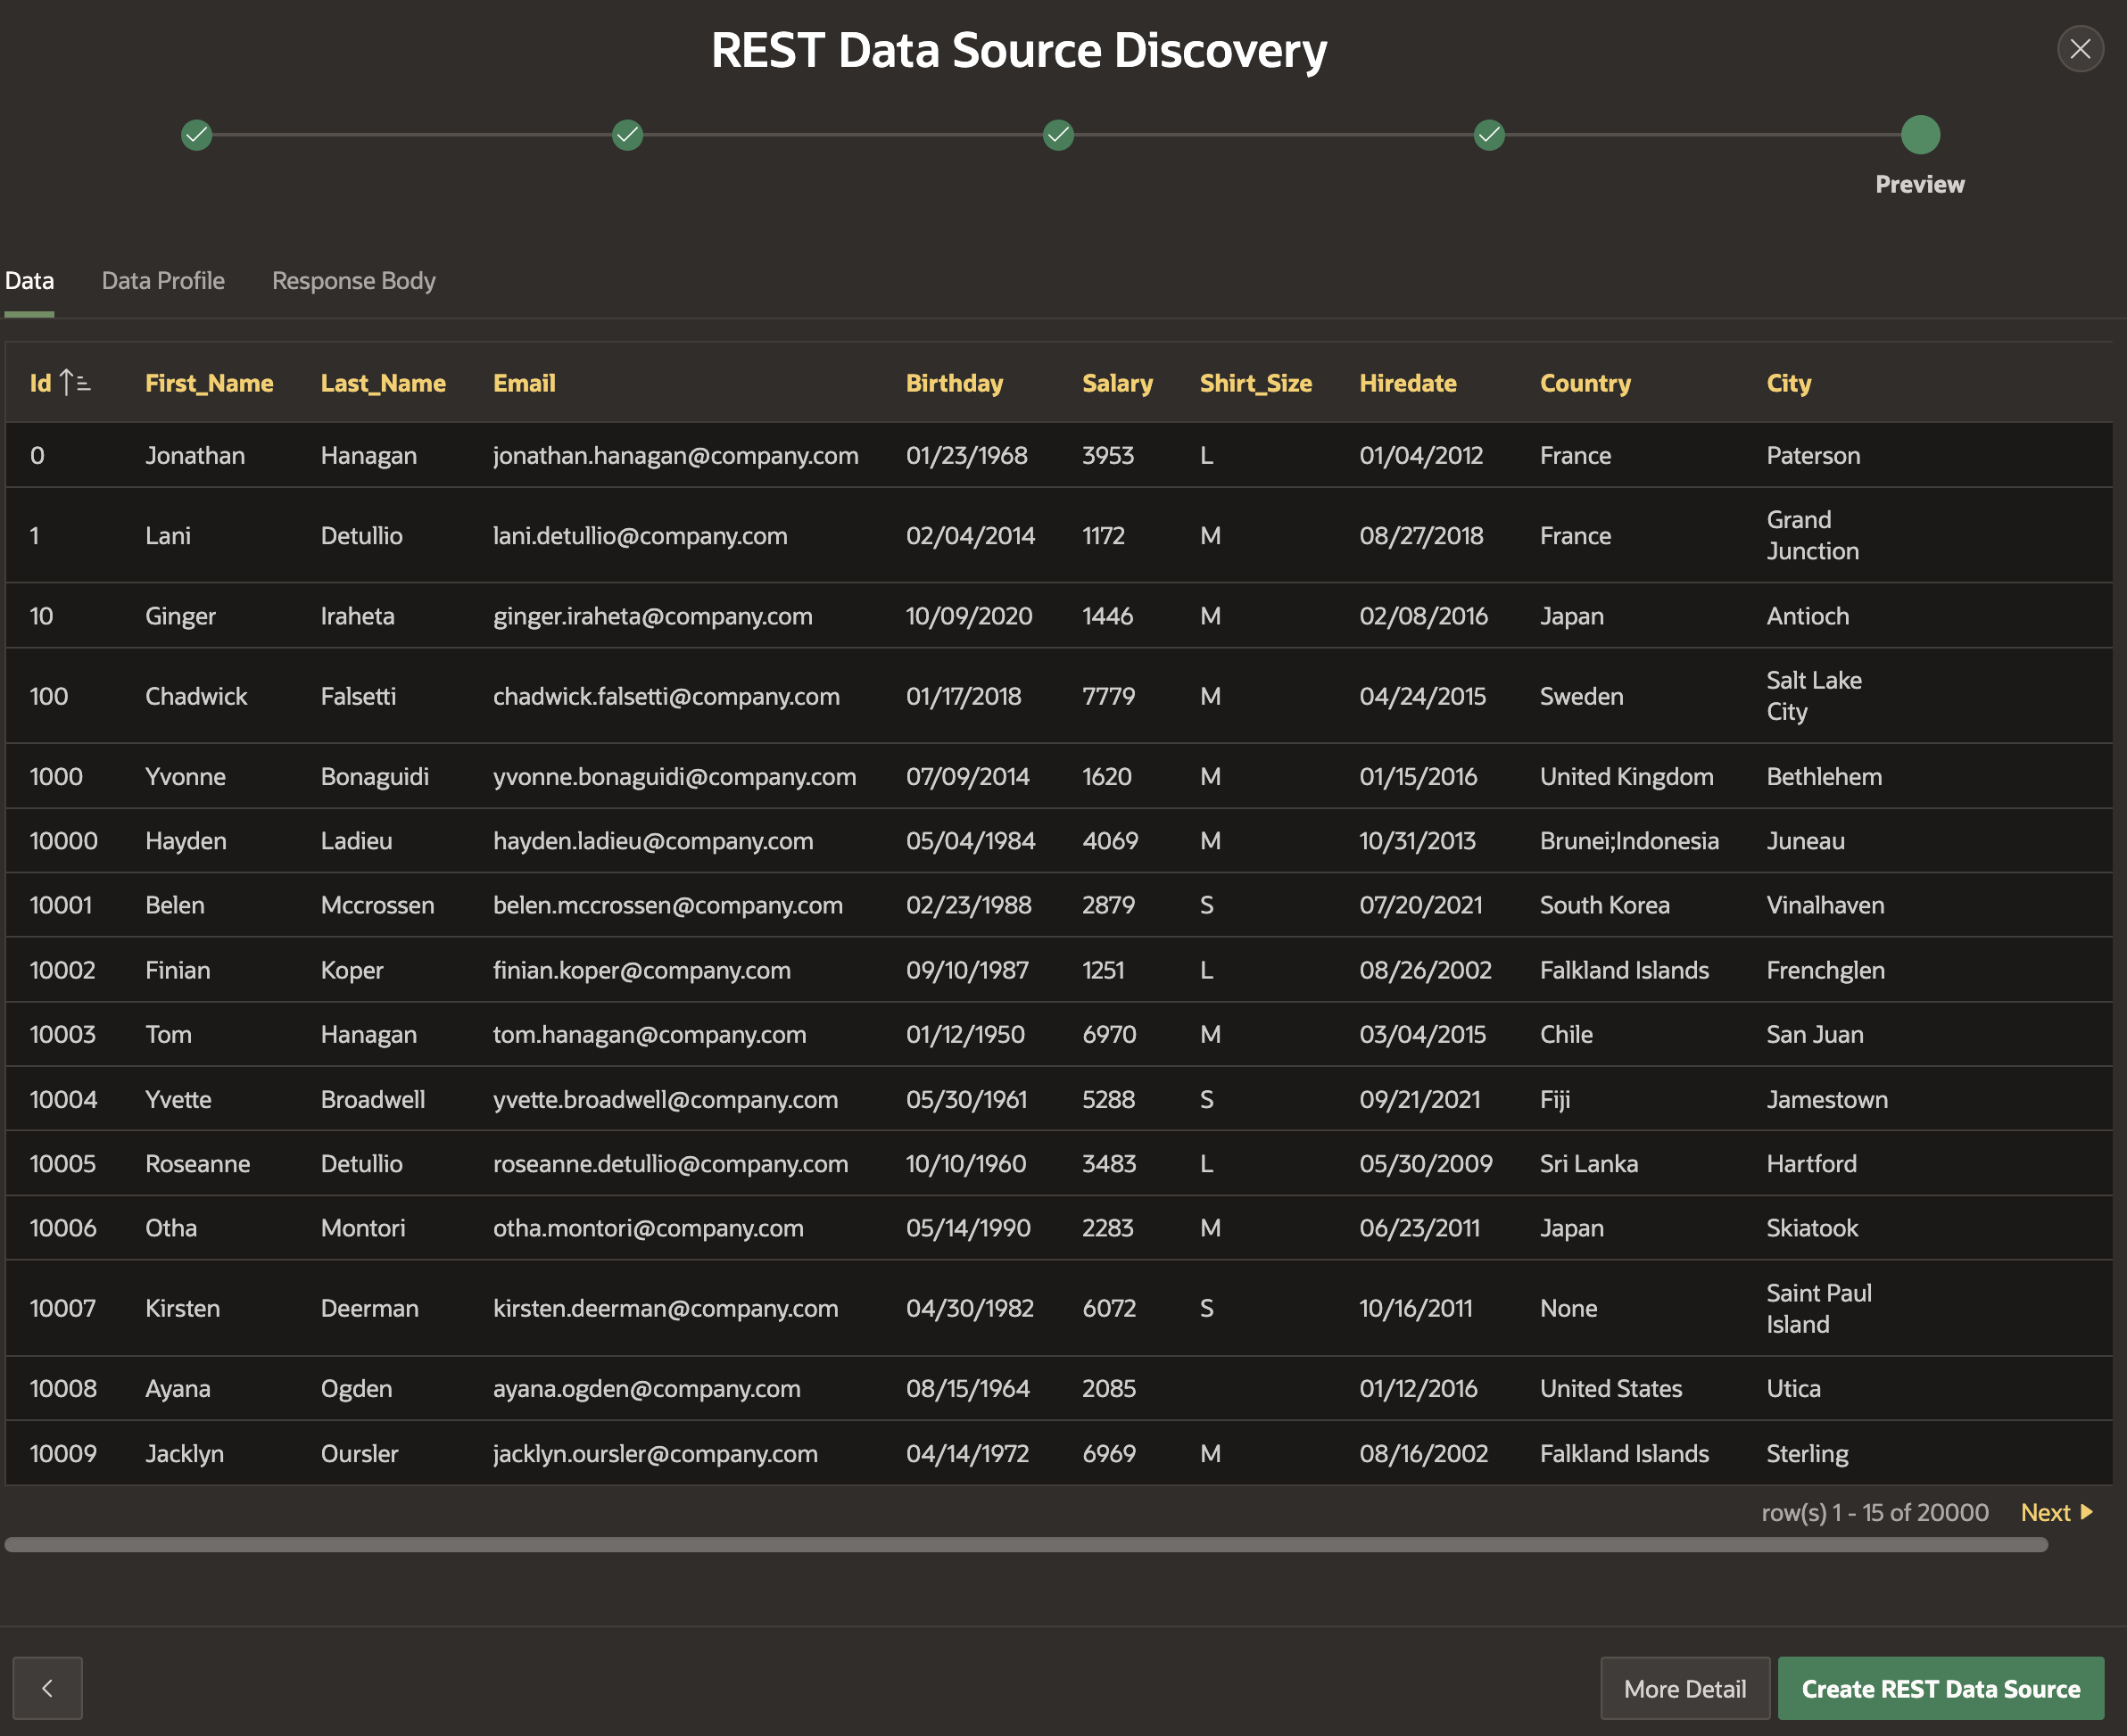Open the Response Body tab
The image size is (2127, 1736).
tap(353, 281)
